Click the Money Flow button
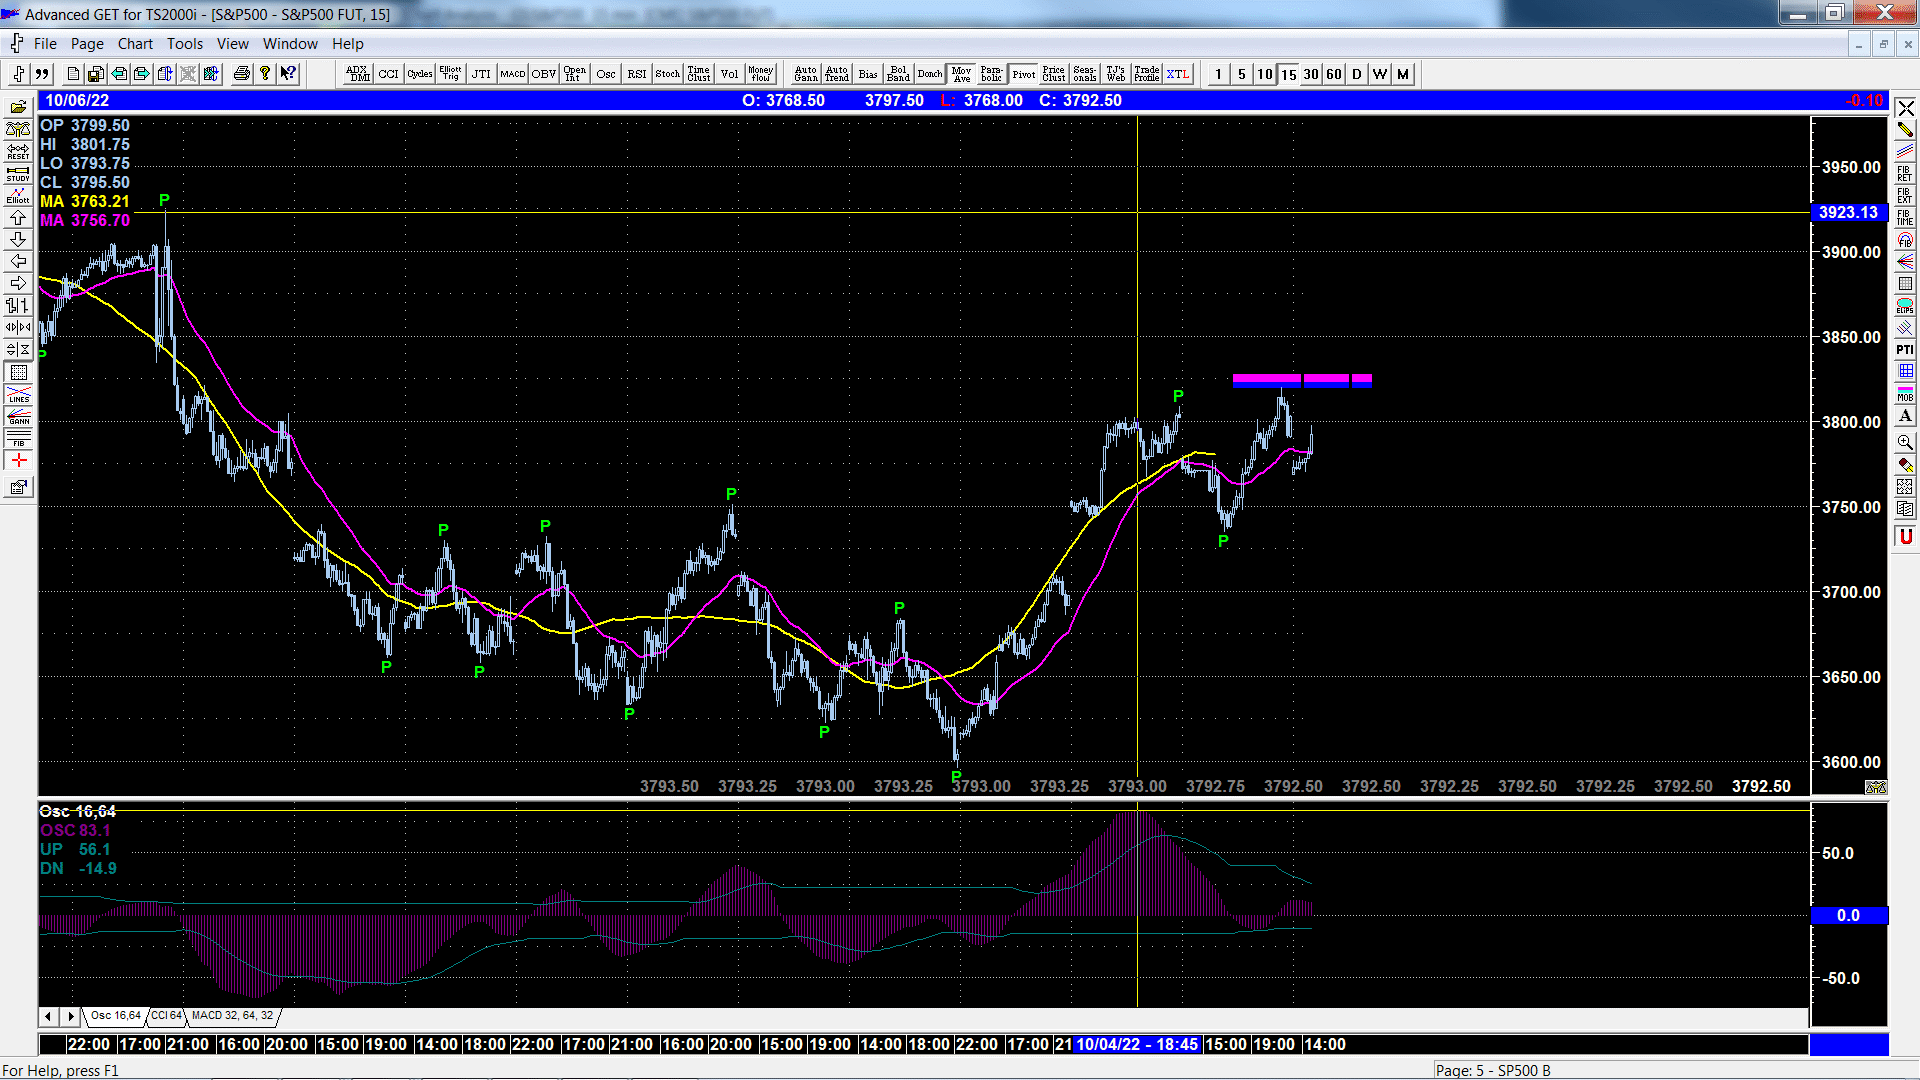The image size is (1920, 1080). (761, 74)
